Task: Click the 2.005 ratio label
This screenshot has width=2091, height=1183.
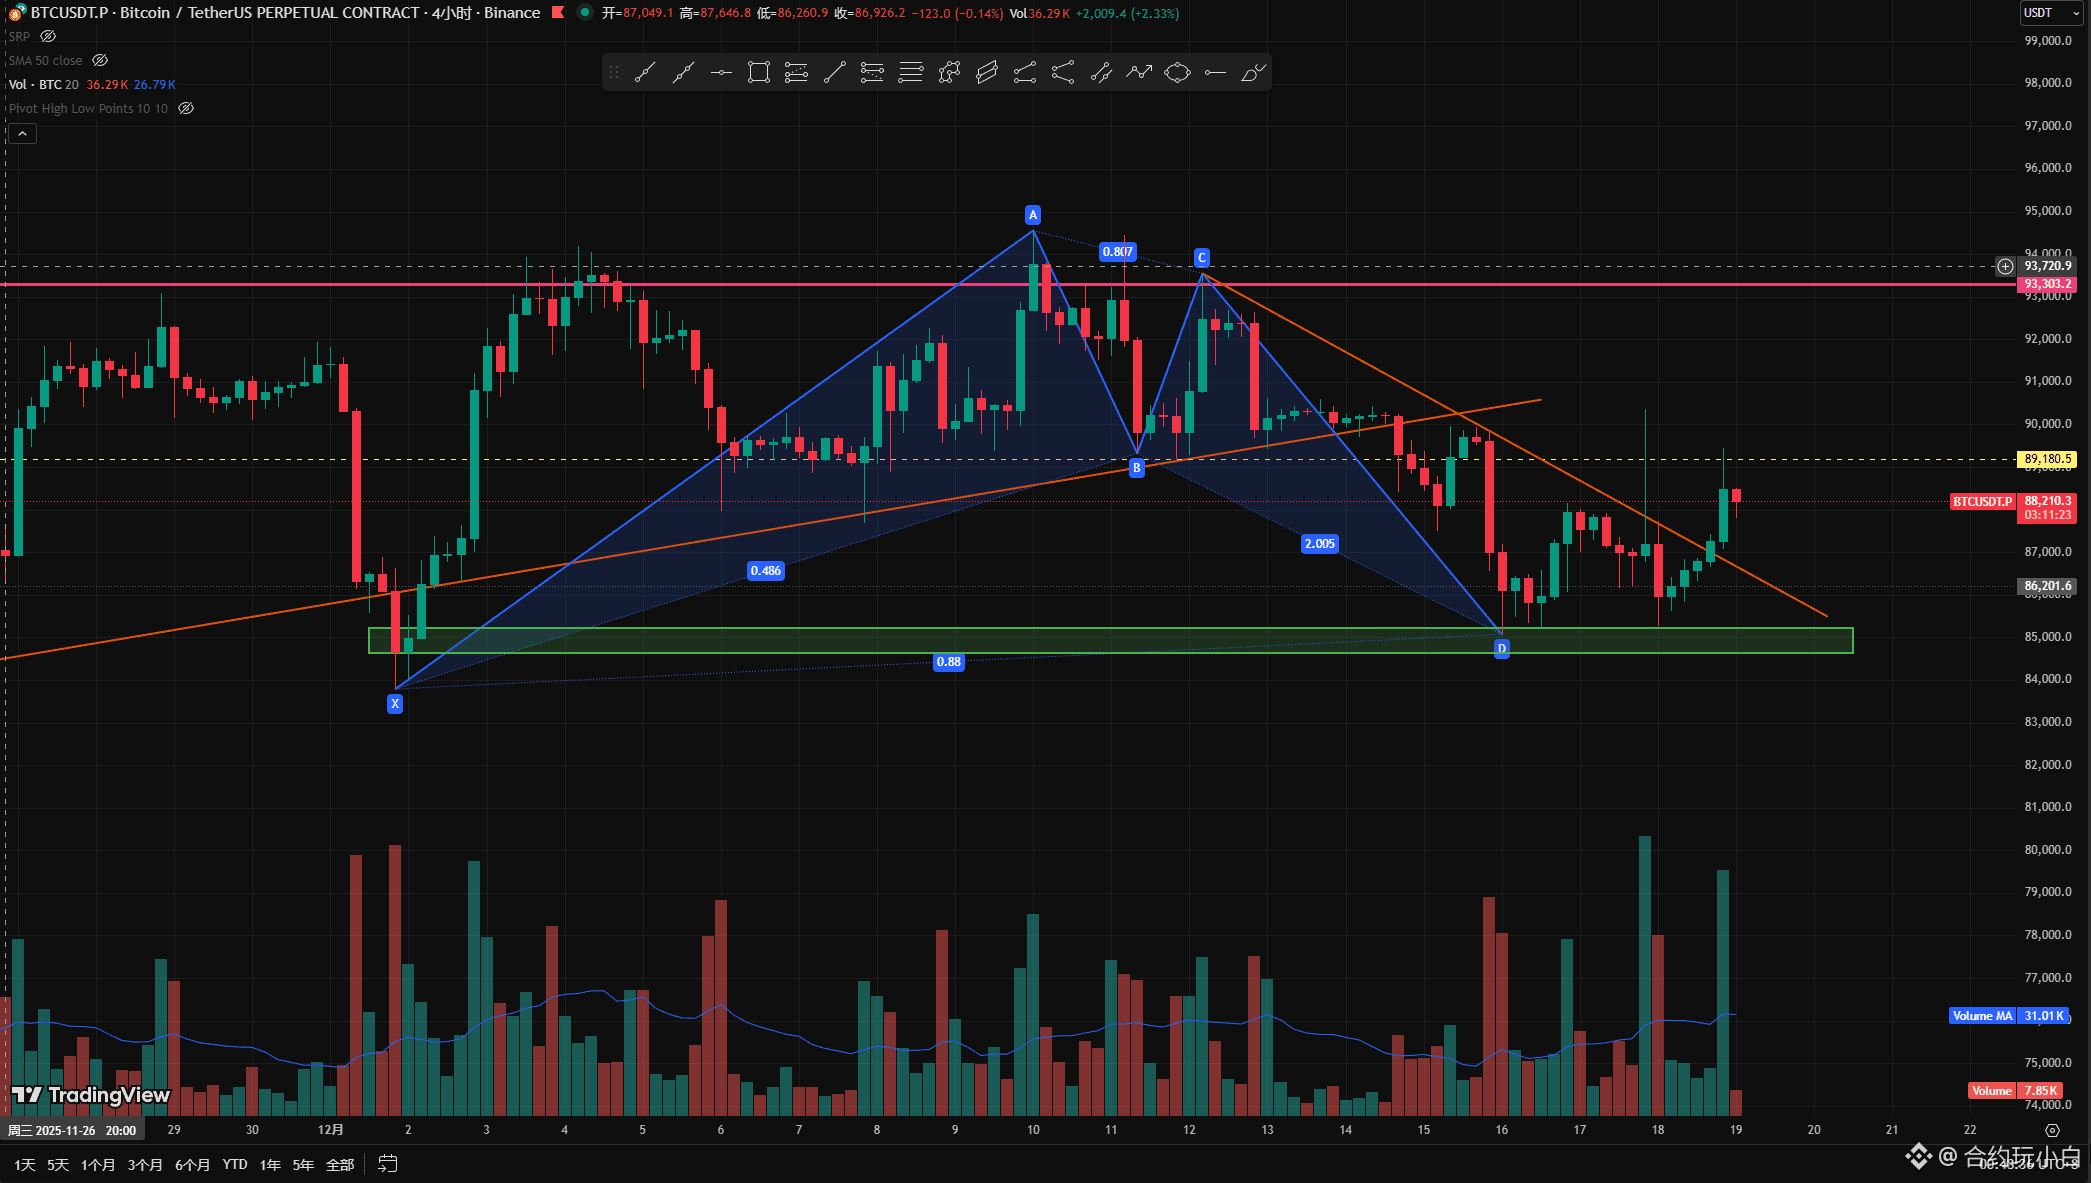Action: point(1319,543)
